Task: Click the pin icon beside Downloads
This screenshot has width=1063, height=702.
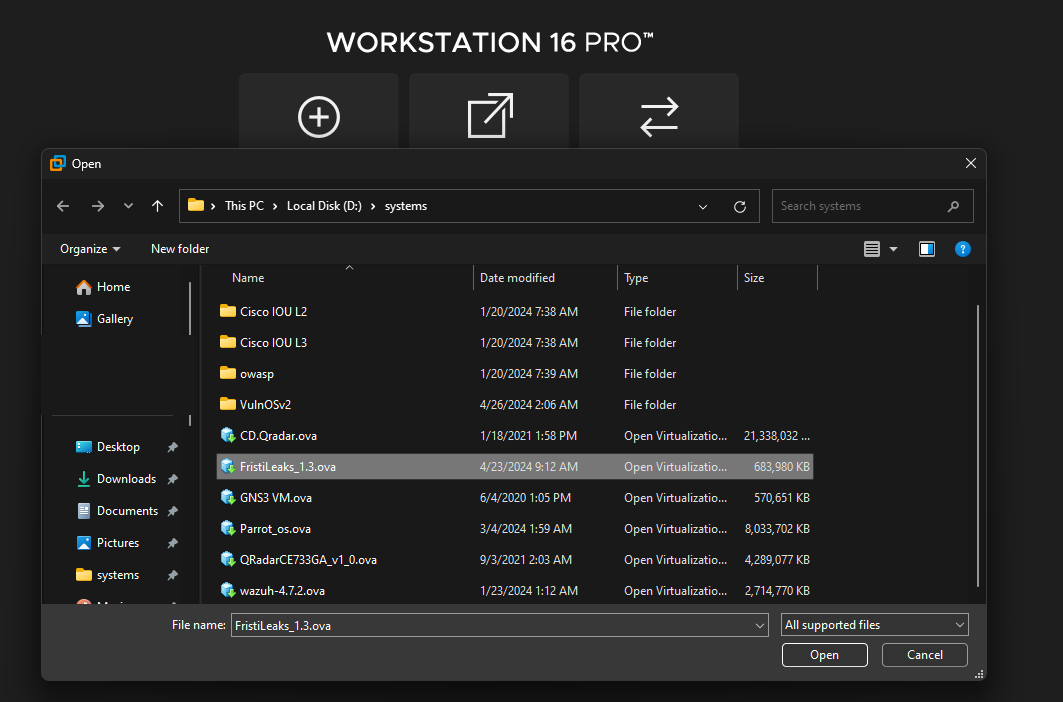Action: [x=173, y=479]
